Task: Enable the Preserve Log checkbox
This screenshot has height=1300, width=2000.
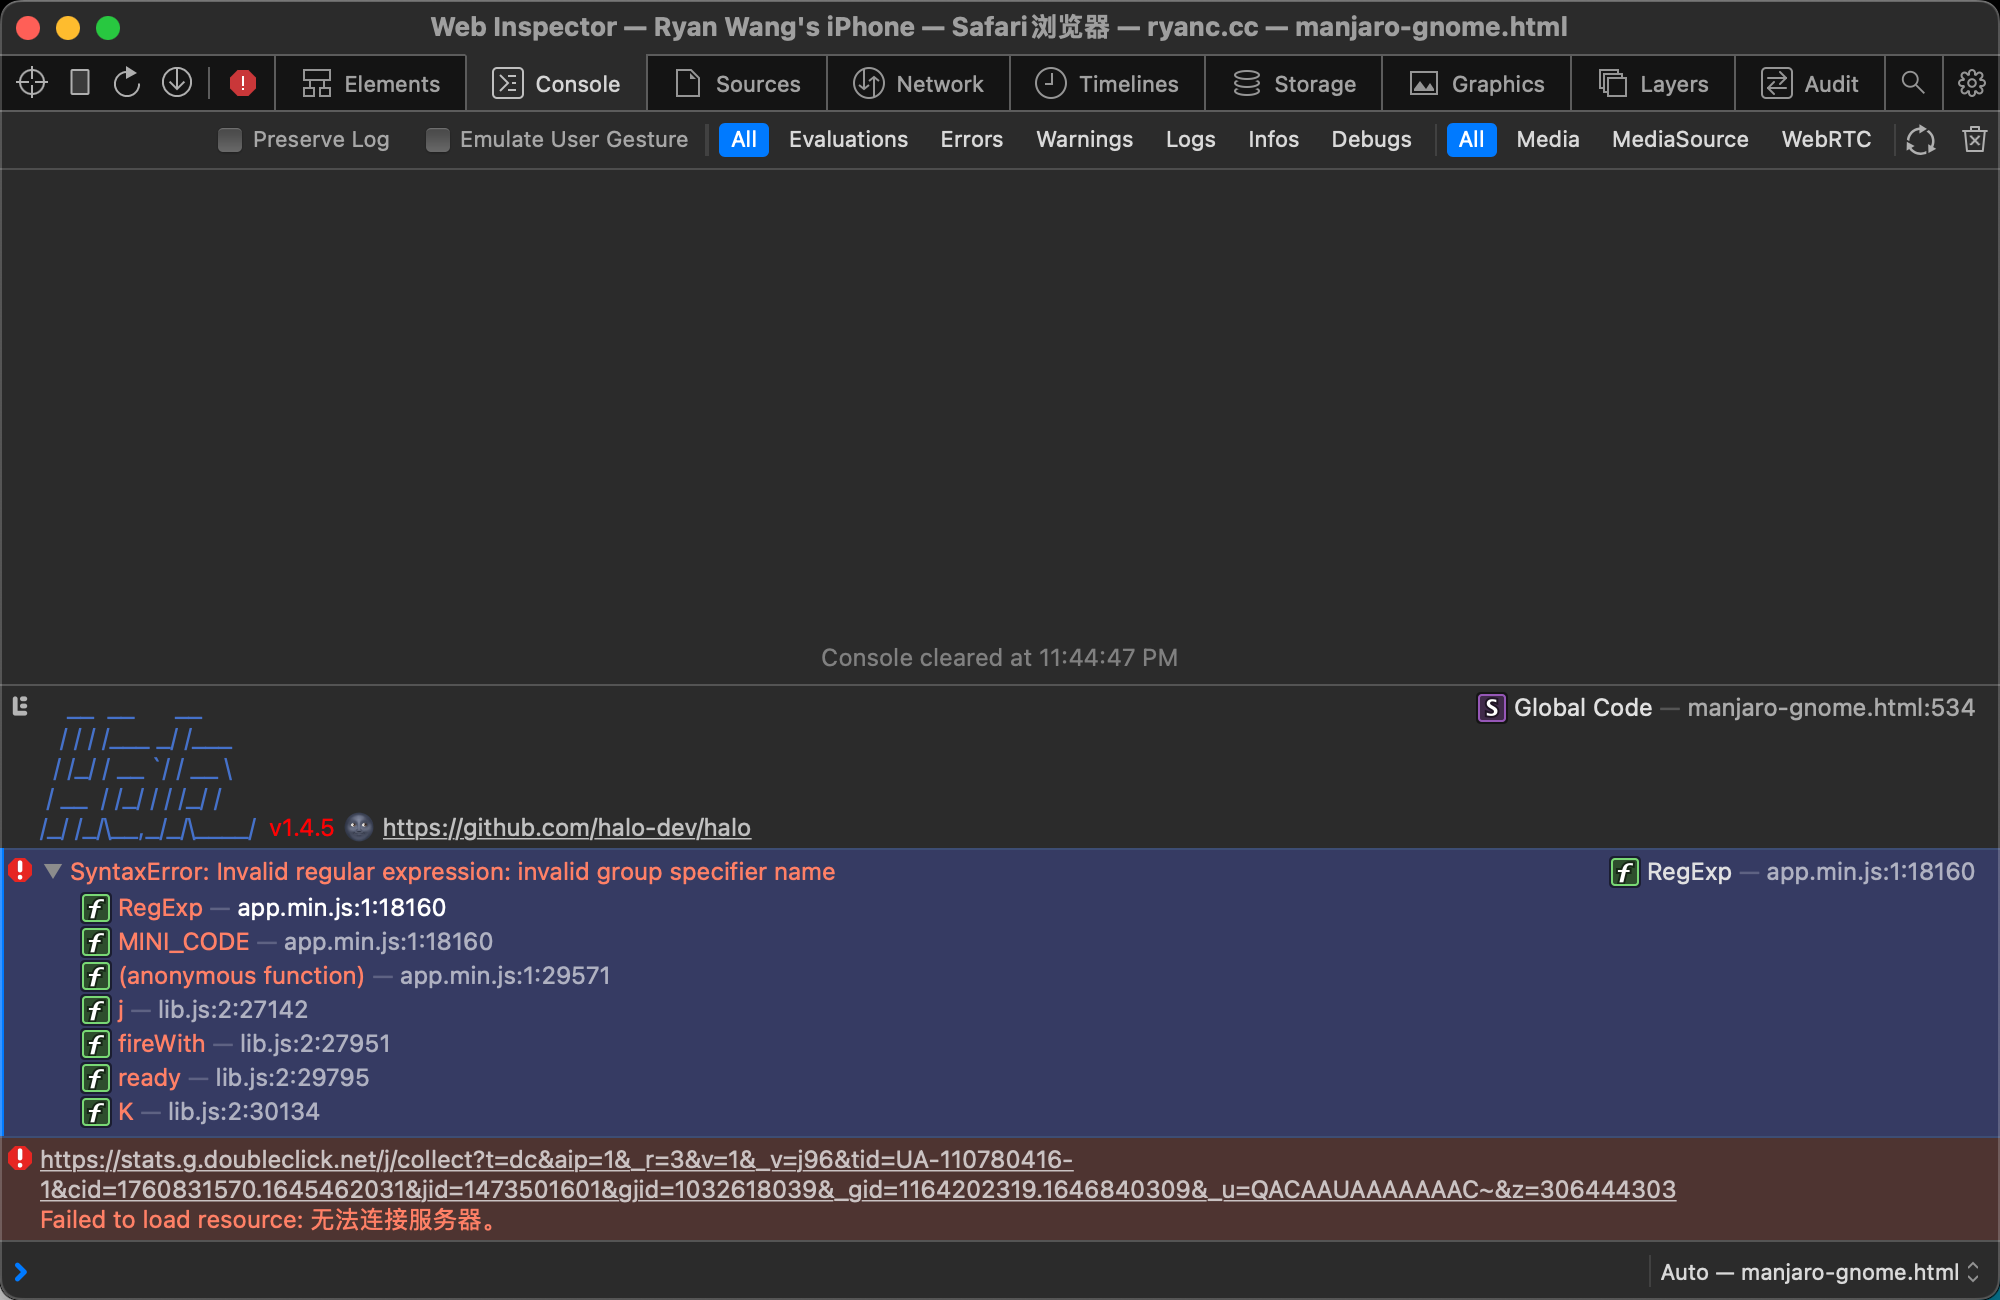Action: pyautogui.click(x=230, y=140)
